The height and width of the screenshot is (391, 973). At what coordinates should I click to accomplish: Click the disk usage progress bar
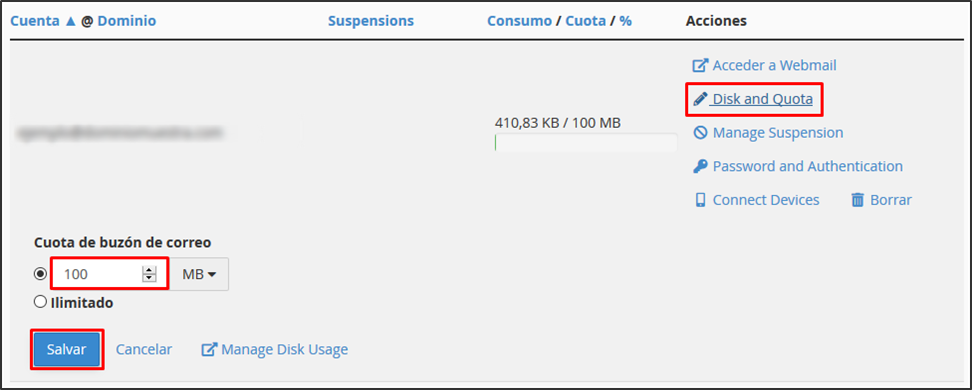pos(586,143)
